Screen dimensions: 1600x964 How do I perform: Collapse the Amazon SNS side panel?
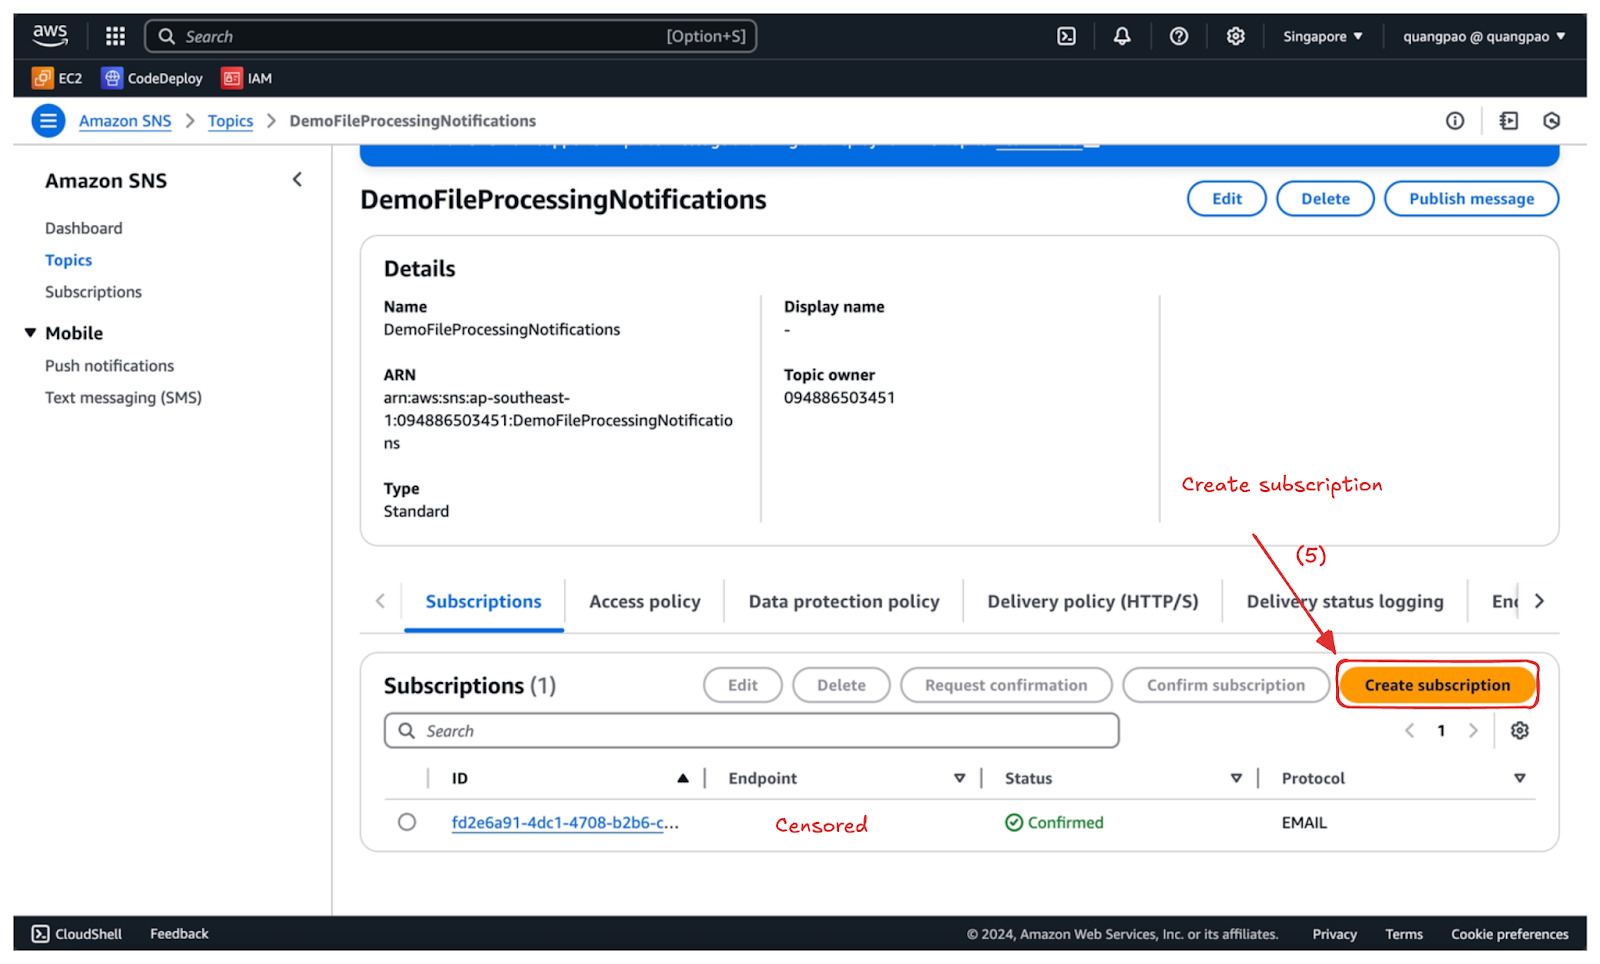(297, 180)
